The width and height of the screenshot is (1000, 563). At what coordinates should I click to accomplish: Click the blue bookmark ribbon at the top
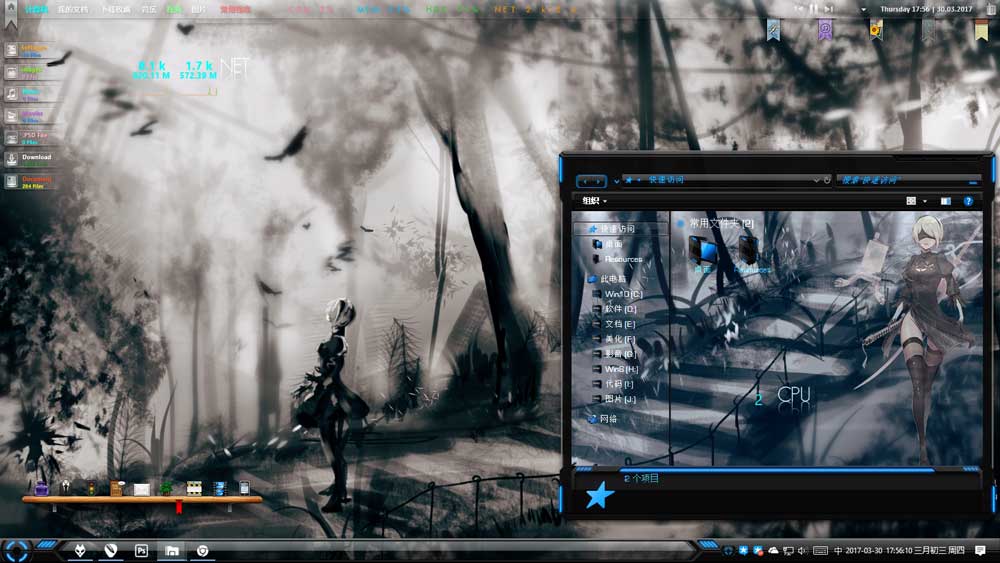click(773, 29)
